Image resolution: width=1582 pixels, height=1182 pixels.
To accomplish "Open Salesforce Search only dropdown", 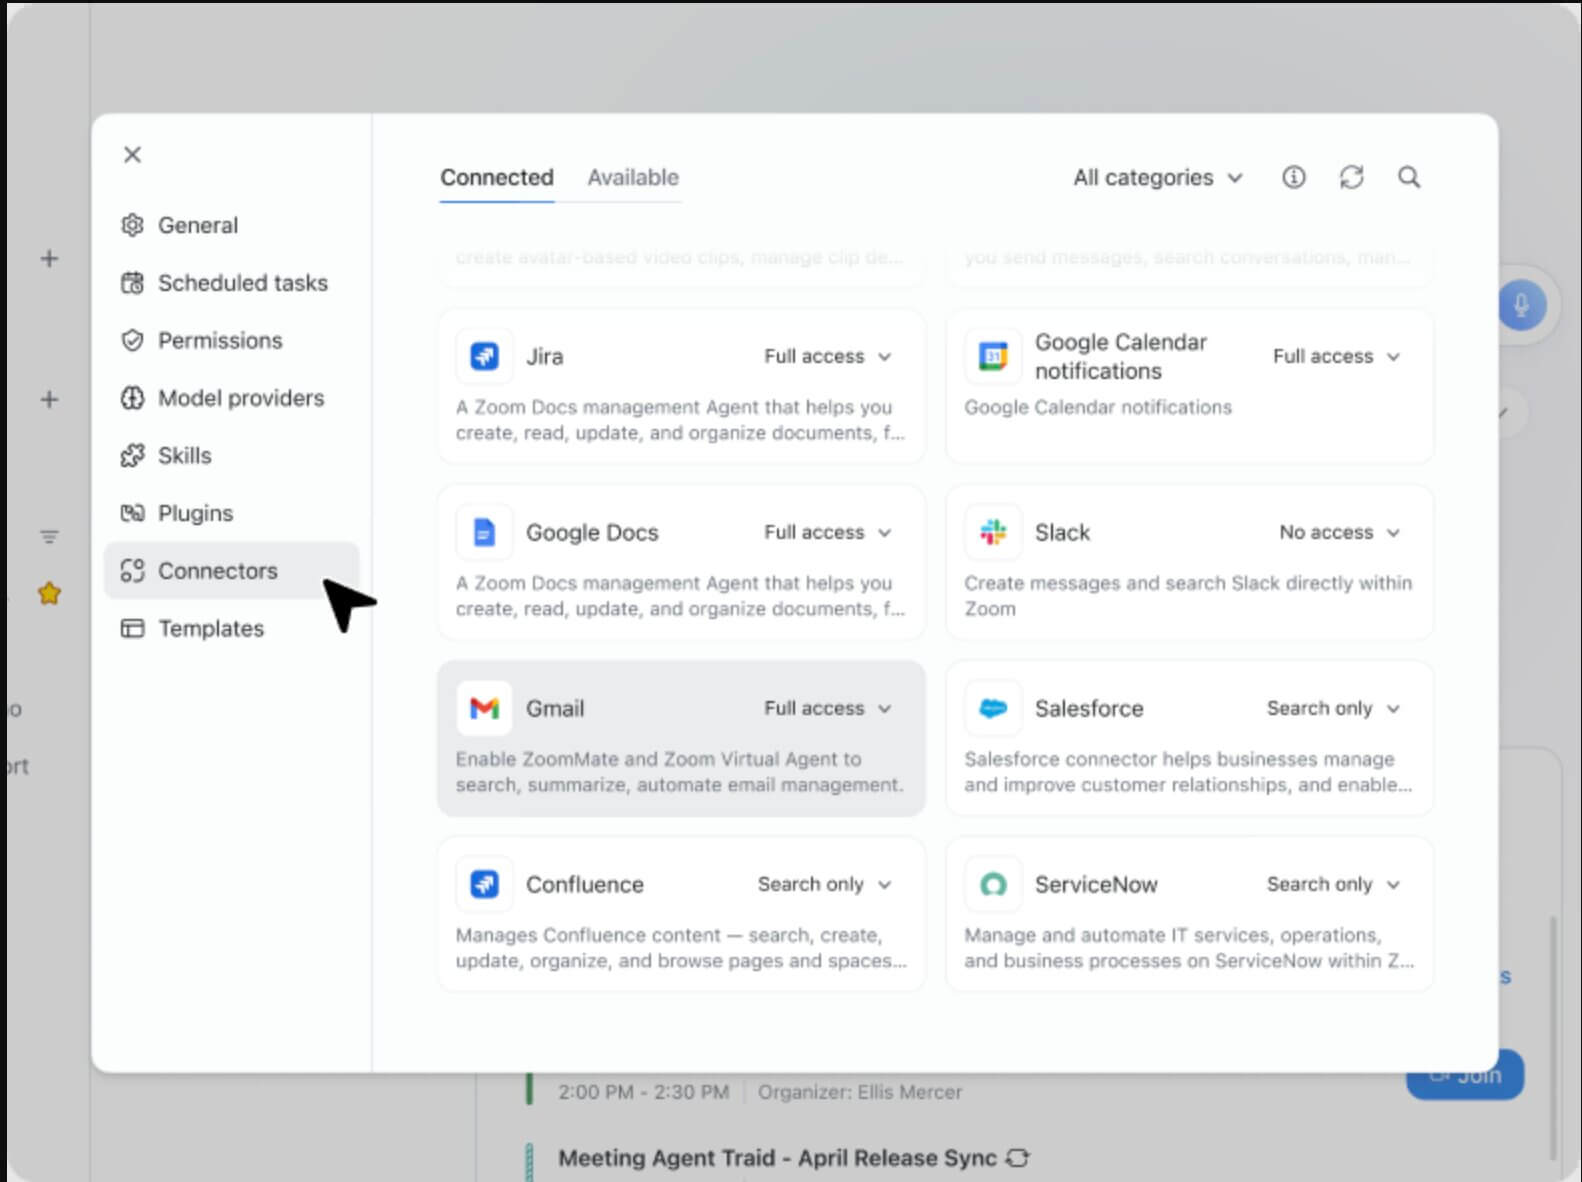I will (x=1333, y=708).
